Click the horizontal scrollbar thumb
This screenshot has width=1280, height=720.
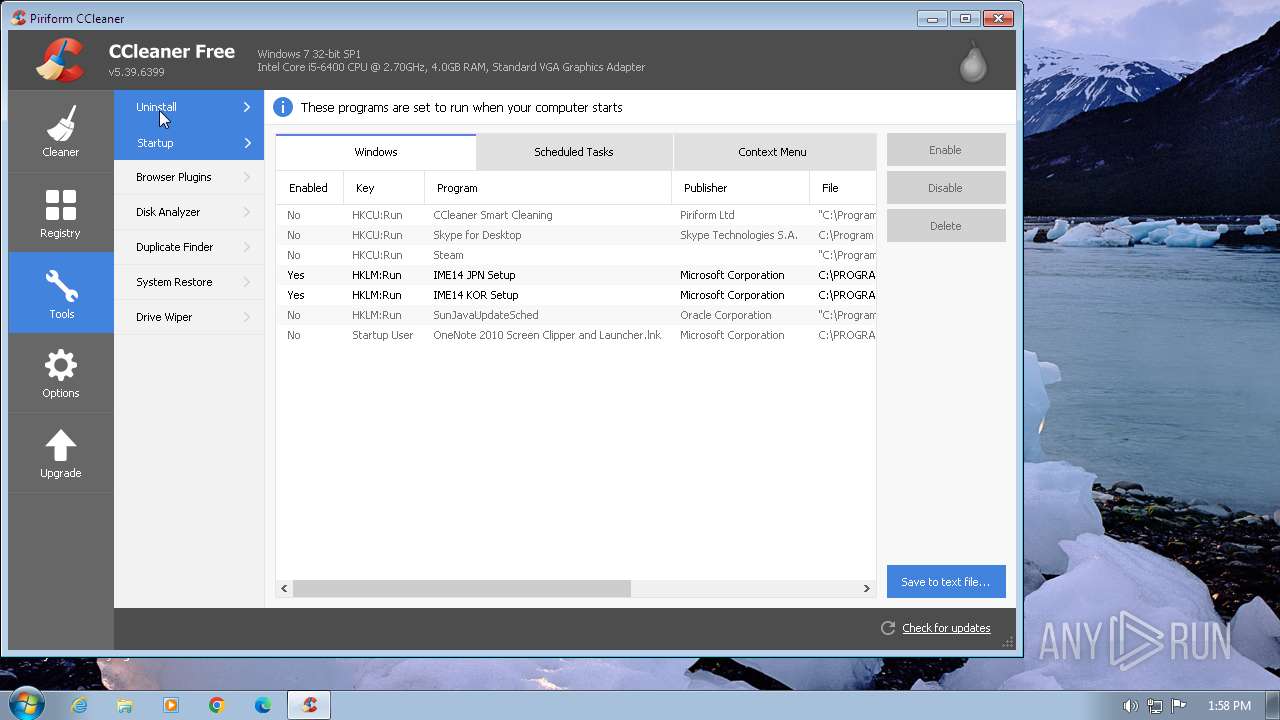click(461, 588)
